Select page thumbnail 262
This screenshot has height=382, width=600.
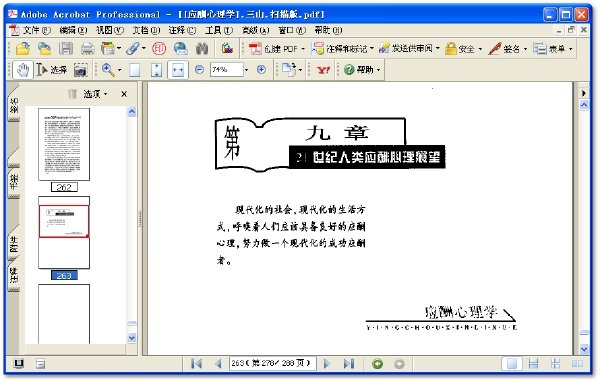click(x=64, y=144)
